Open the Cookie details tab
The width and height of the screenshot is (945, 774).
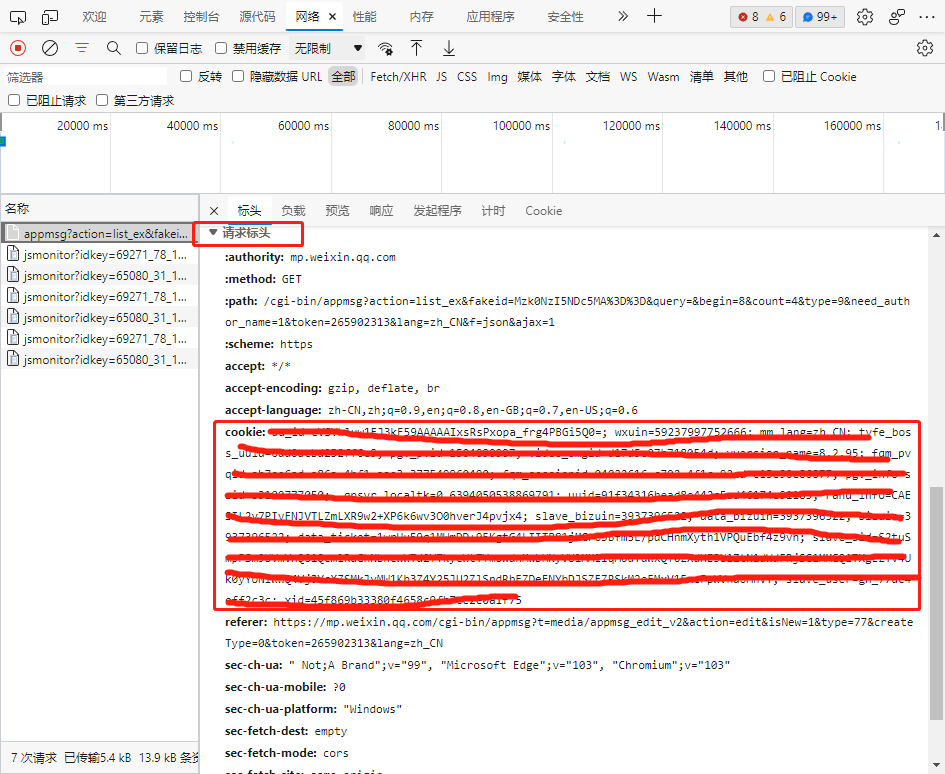pyautogui.click(x=543, y=211)
